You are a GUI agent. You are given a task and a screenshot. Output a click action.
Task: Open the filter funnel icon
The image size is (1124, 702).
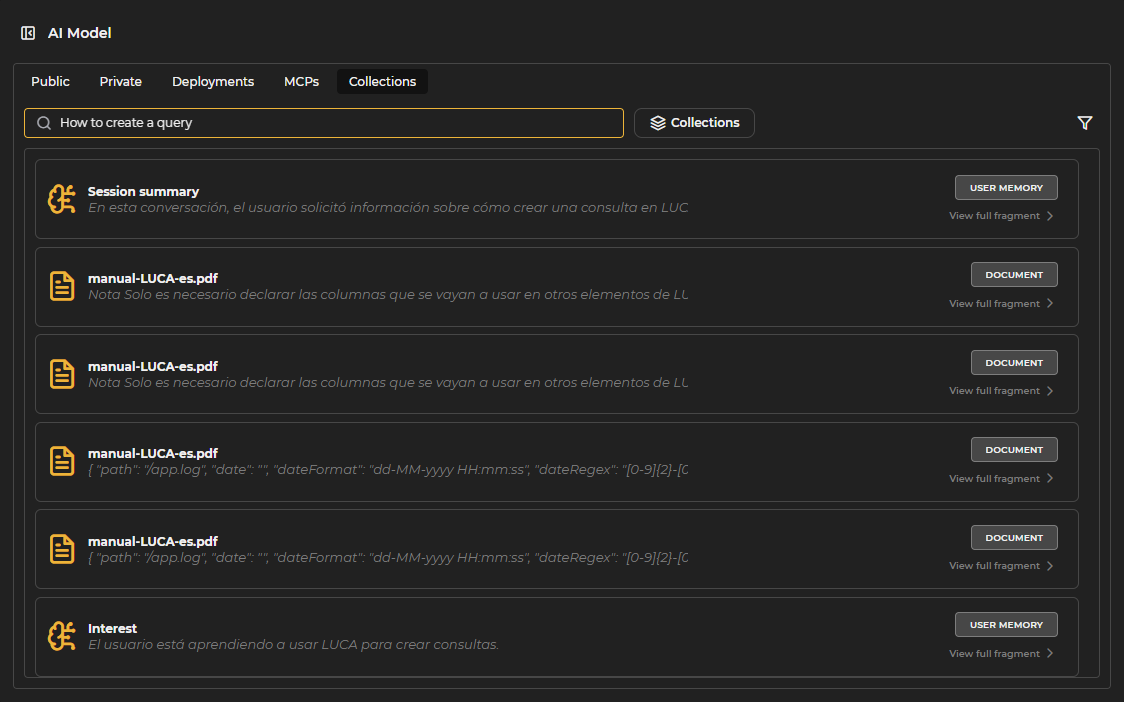point(1085,123)
